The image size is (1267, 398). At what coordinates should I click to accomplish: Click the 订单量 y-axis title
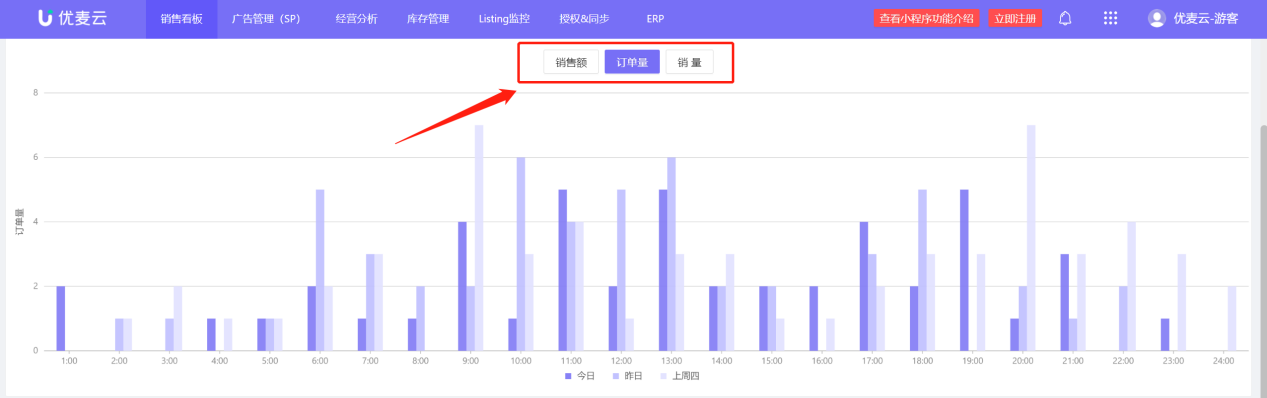point(19,221)
